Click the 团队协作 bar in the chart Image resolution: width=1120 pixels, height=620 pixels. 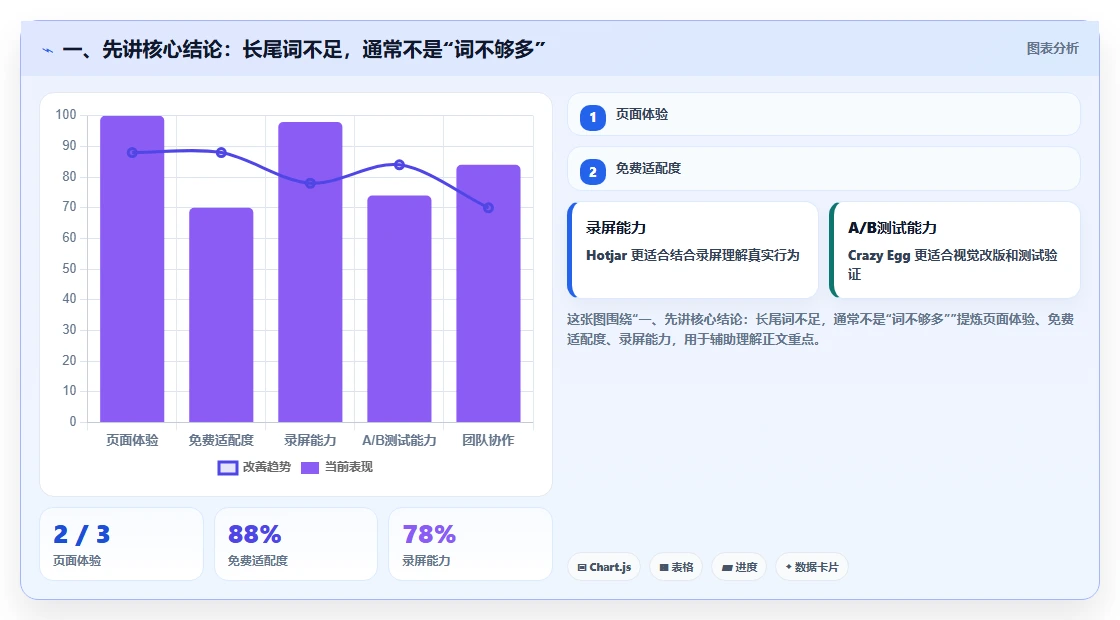[489, 293]
